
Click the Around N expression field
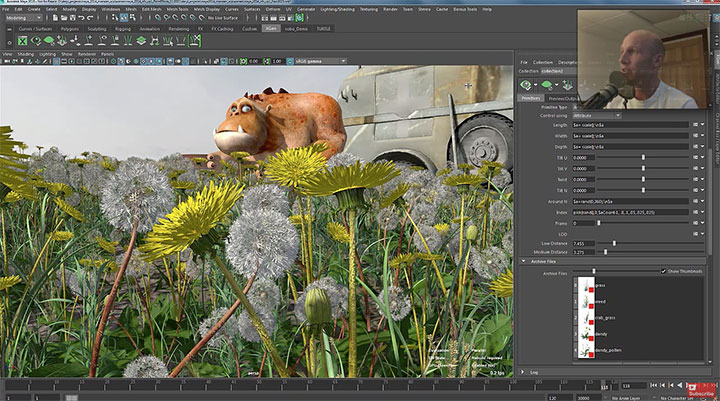[x=630, y=201]
